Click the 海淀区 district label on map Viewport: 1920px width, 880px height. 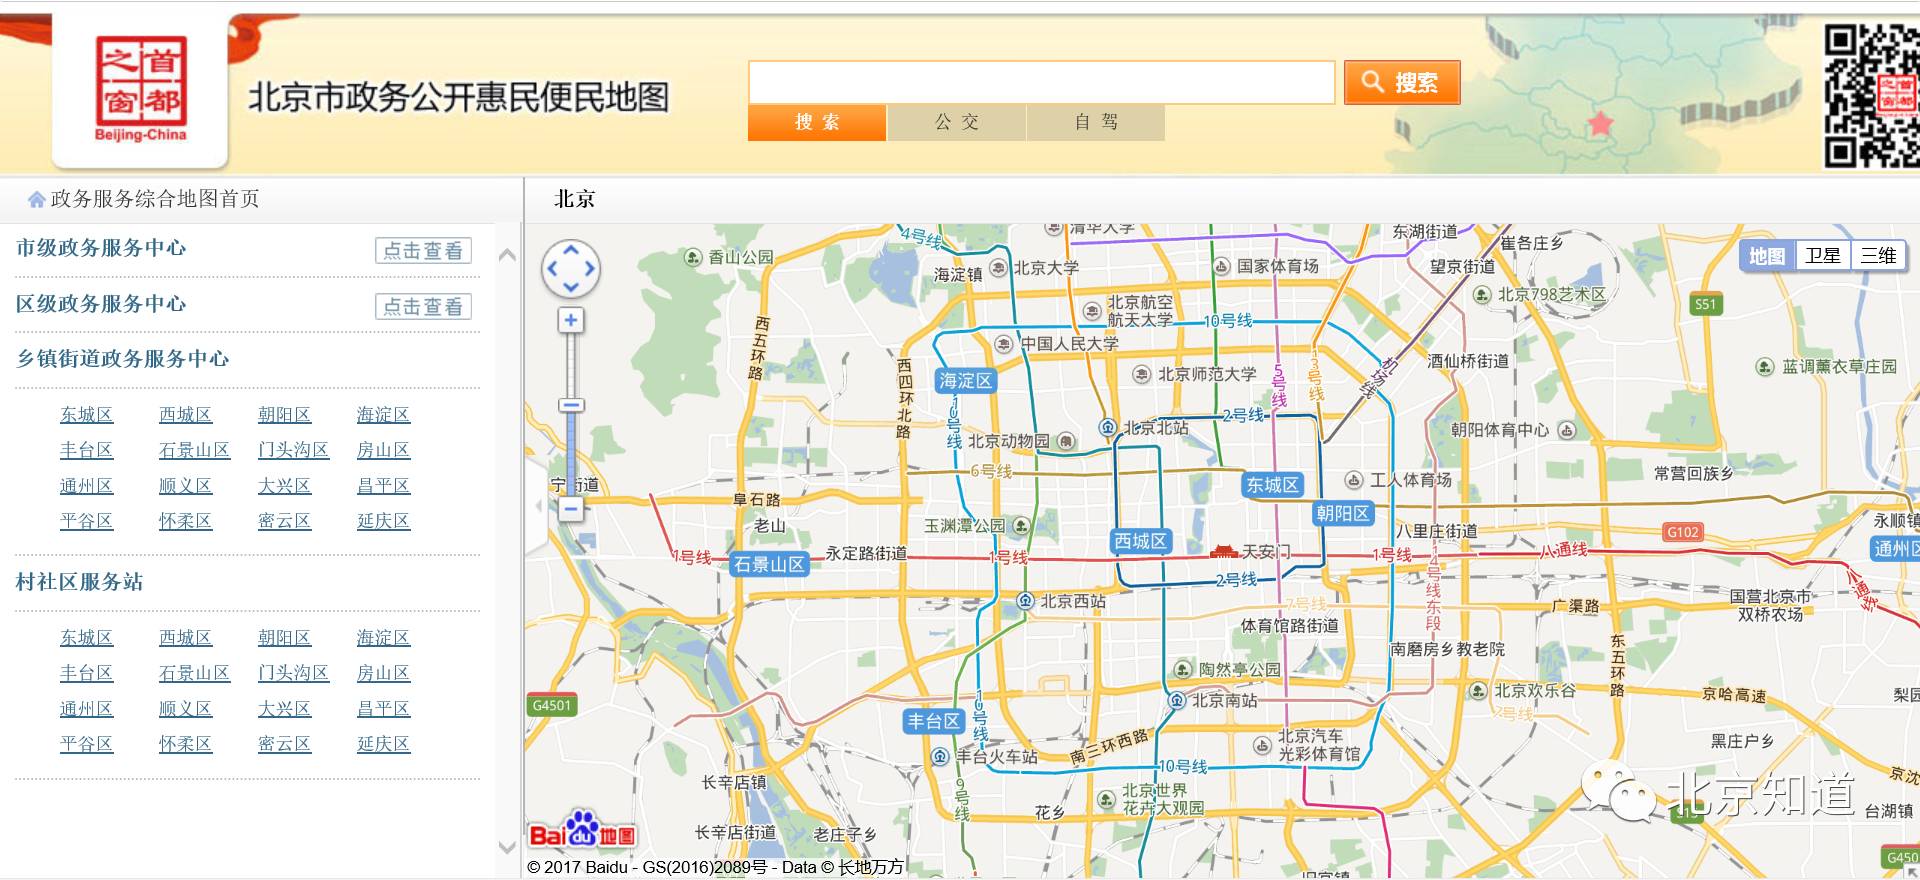[965, 381]
